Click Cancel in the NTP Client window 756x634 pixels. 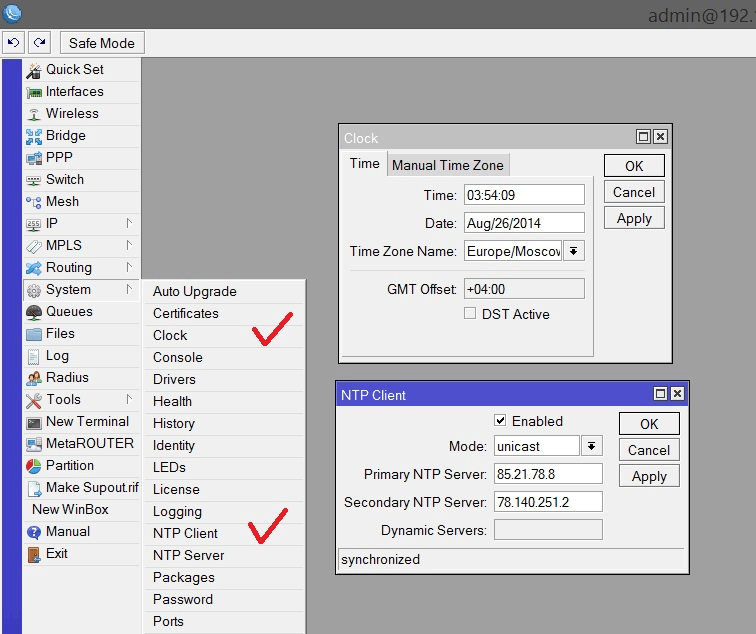pyautogui.click(x=649, y=450)
